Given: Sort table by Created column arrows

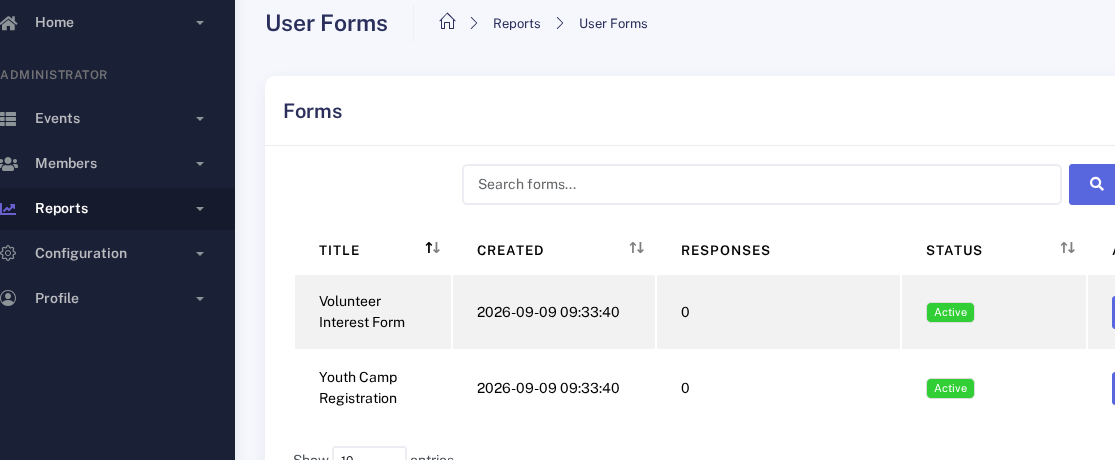Looking at the screenshot, I should (636, 247).
